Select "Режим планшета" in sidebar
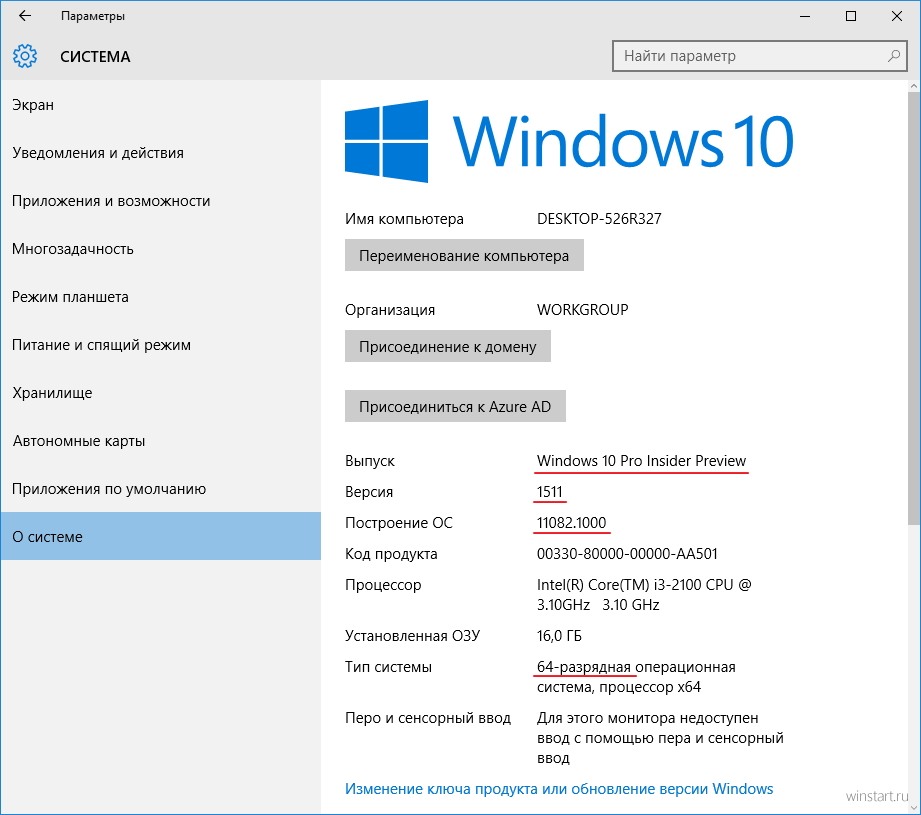This screenshot has height=815, width=921. pos(160,297)
